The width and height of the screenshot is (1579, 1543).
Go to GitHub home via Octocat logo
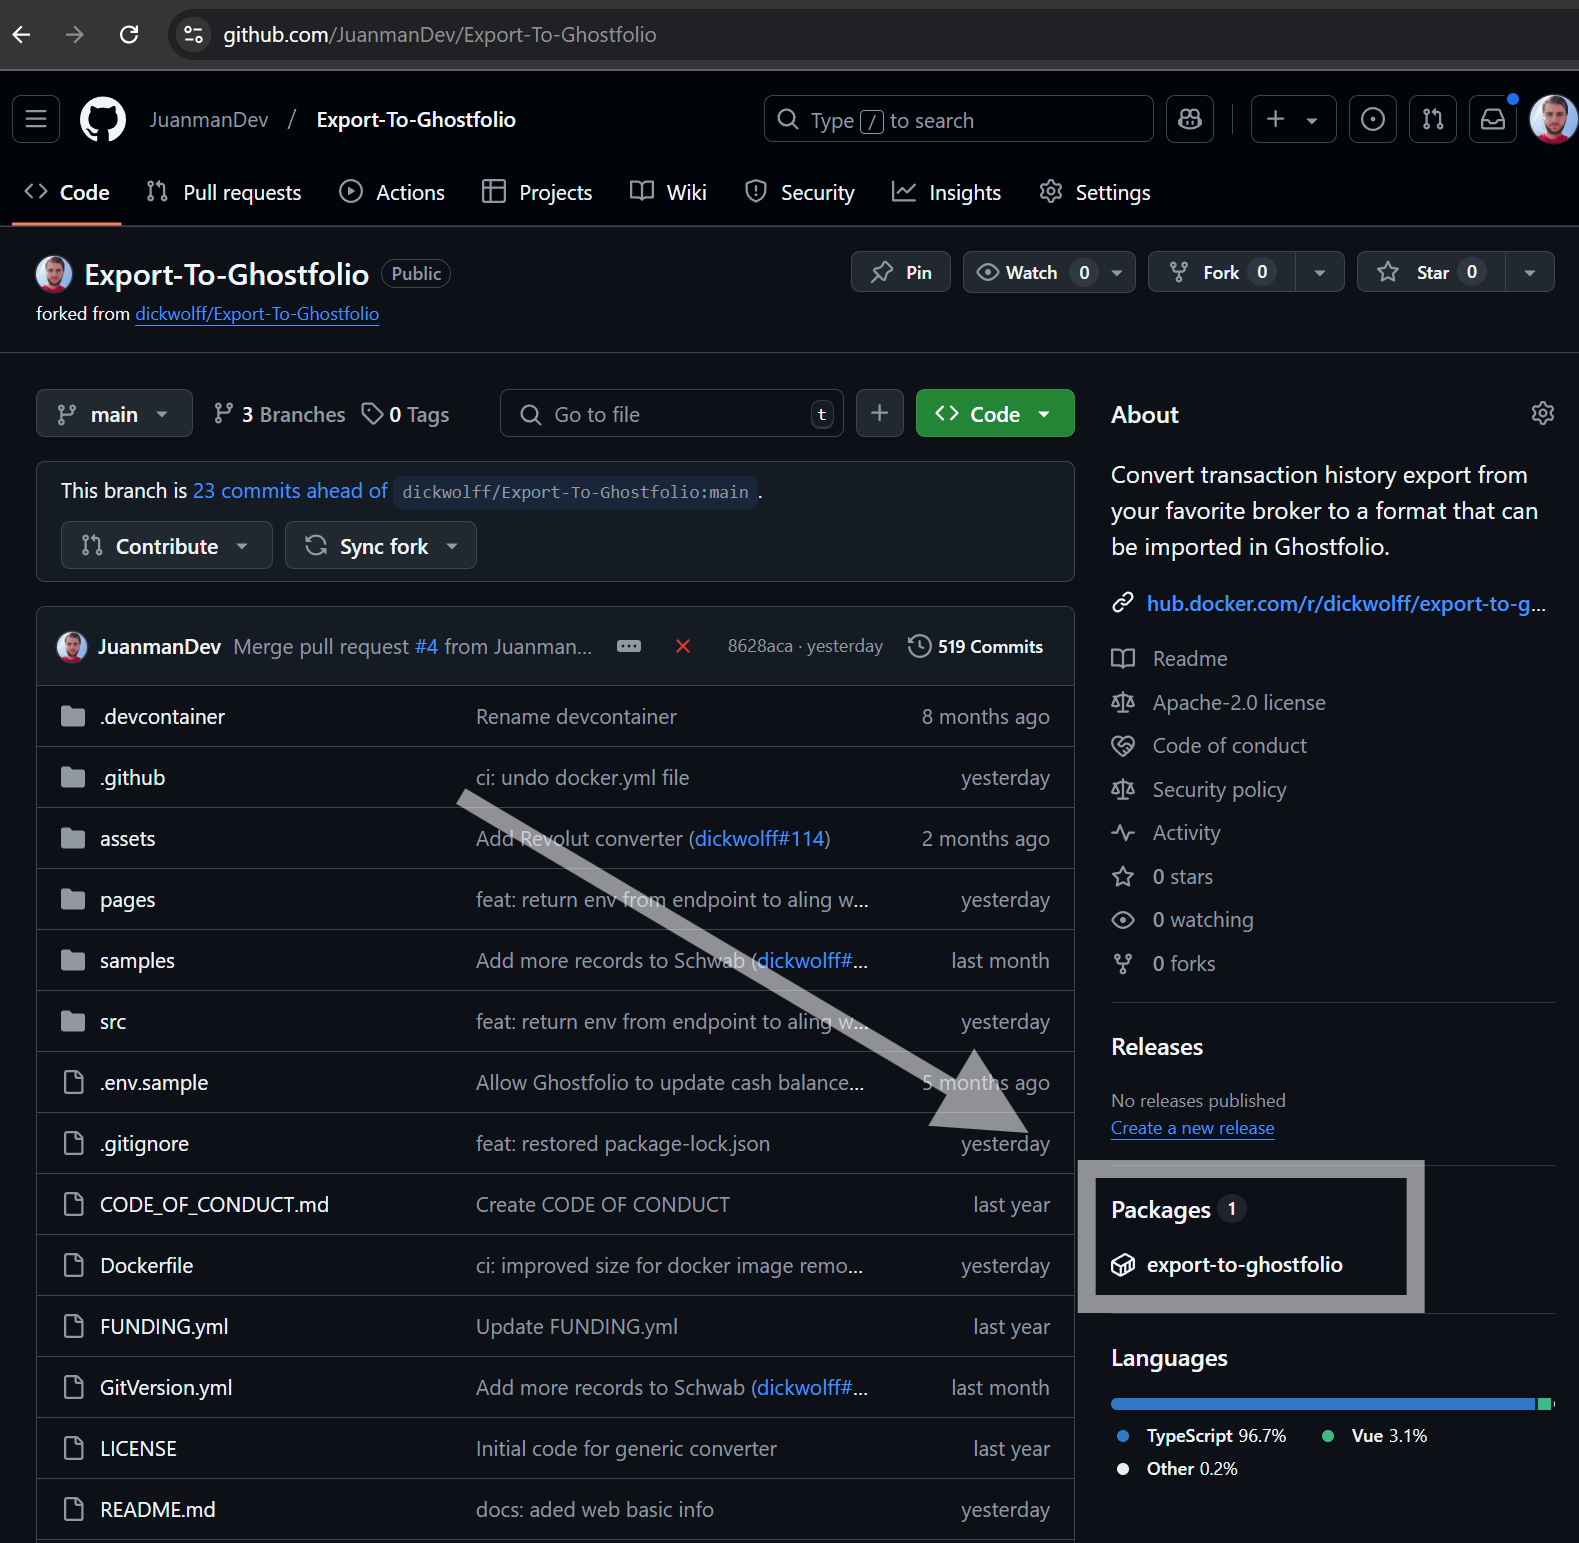coord(103,120)
